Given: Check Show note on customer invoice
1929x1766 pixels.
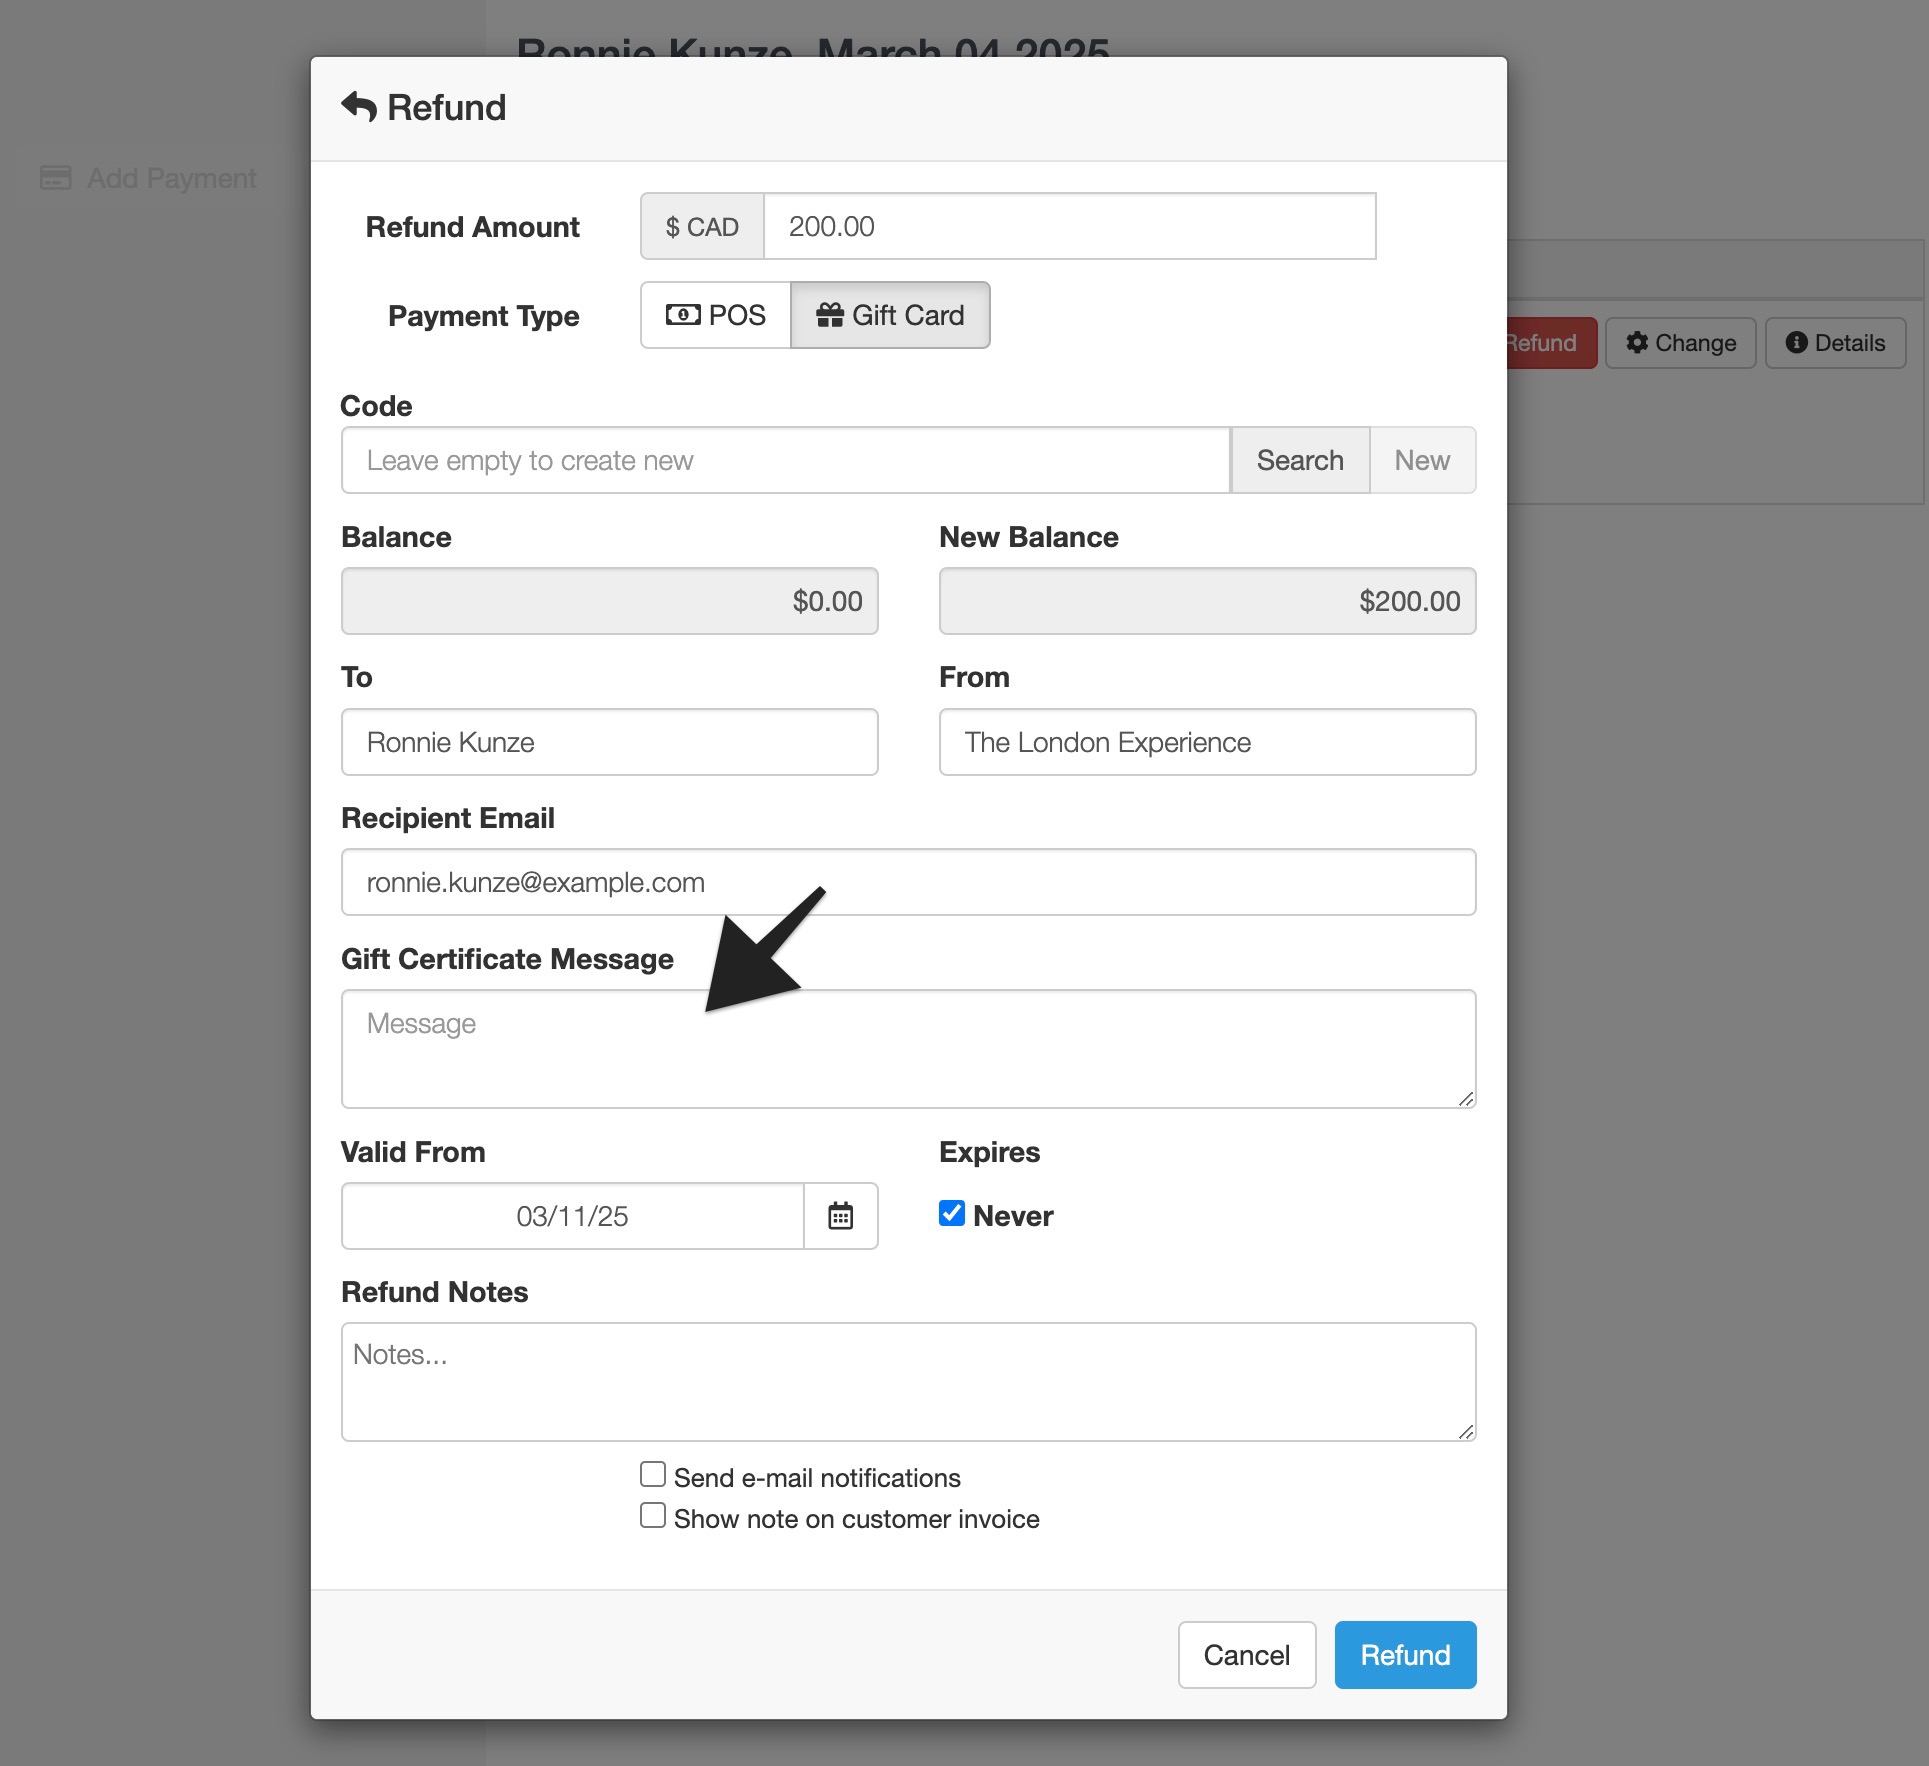Looking at the screenshot, I should (653, 1516).
